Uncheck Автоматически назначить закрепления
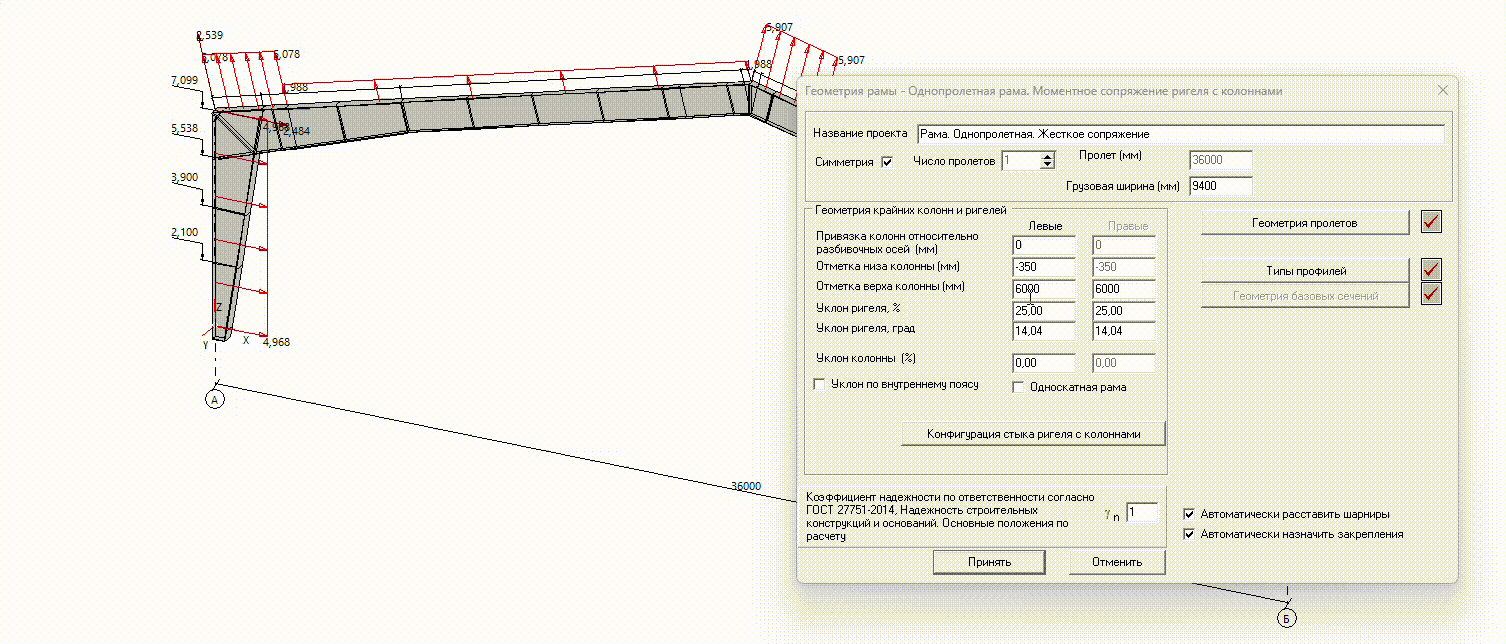Image resolution: width=1506 pixels, height=644 pixels. click(1189, 534)
